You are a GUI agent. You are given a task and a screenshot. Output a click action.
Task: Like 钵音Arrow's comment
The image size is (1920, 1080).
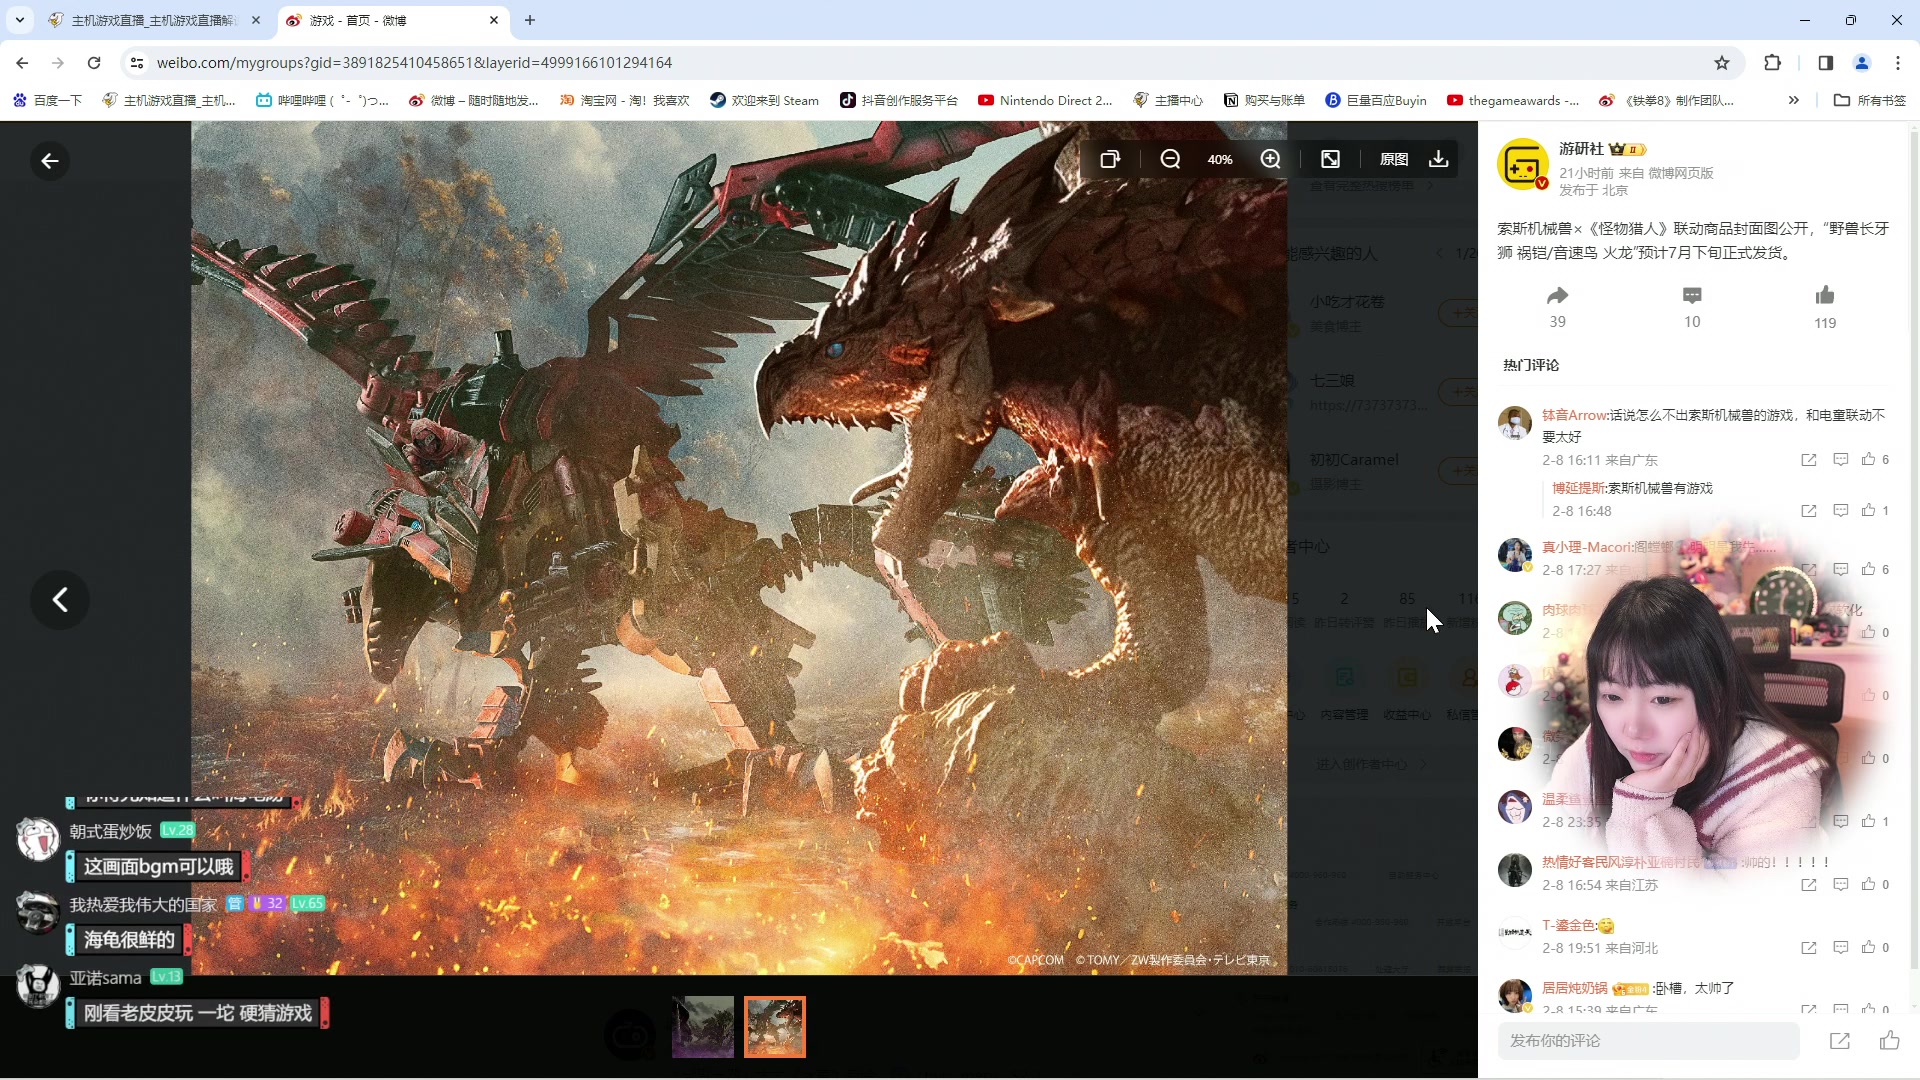point(1868,460)
